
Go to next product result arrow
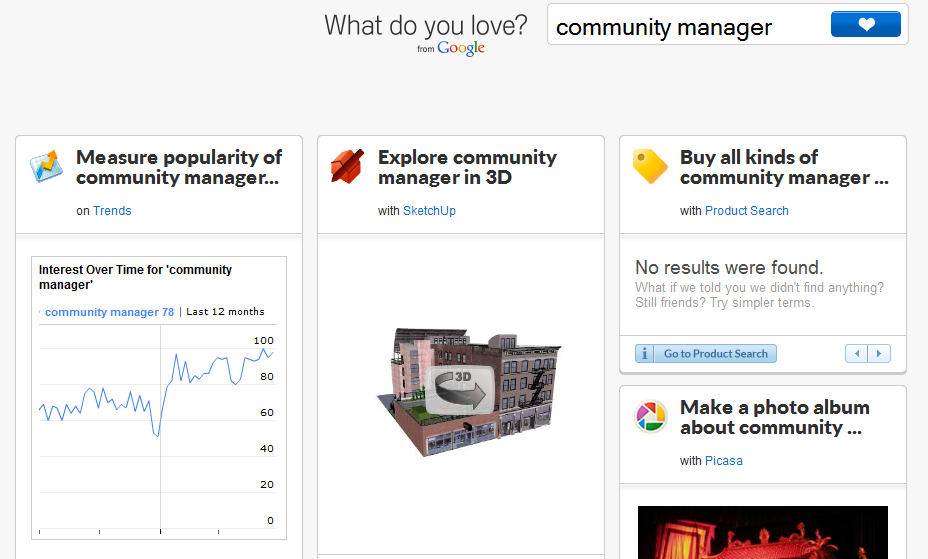[879, 354]
